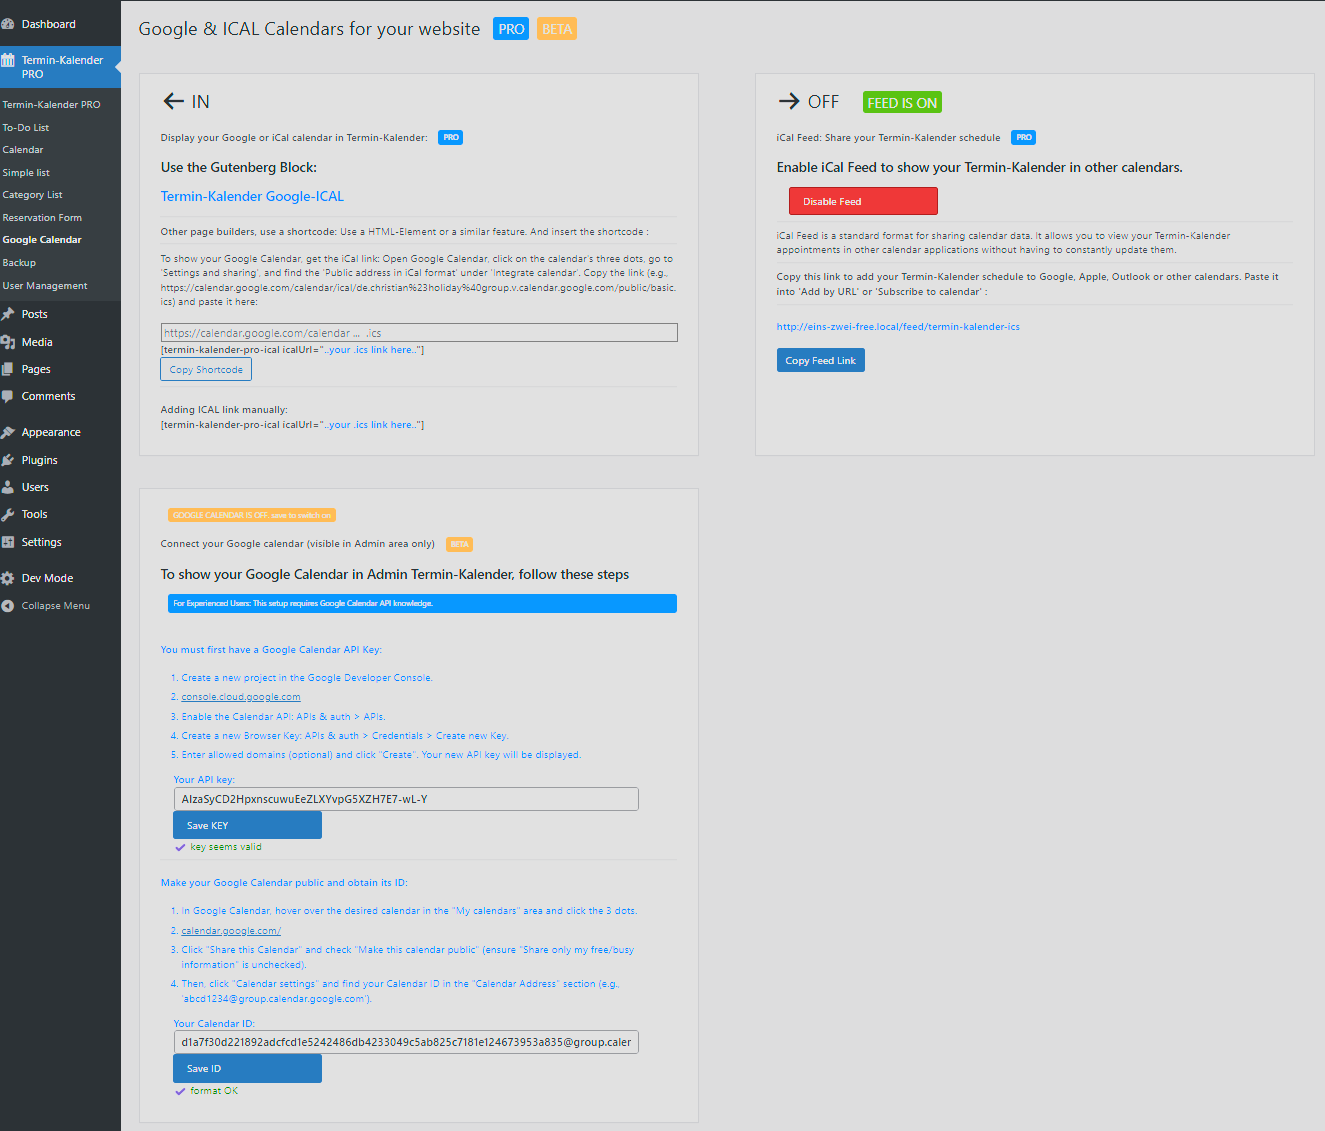
Task: Click the Collapse Menu arrow icon
Action: (x=8, y=606)
